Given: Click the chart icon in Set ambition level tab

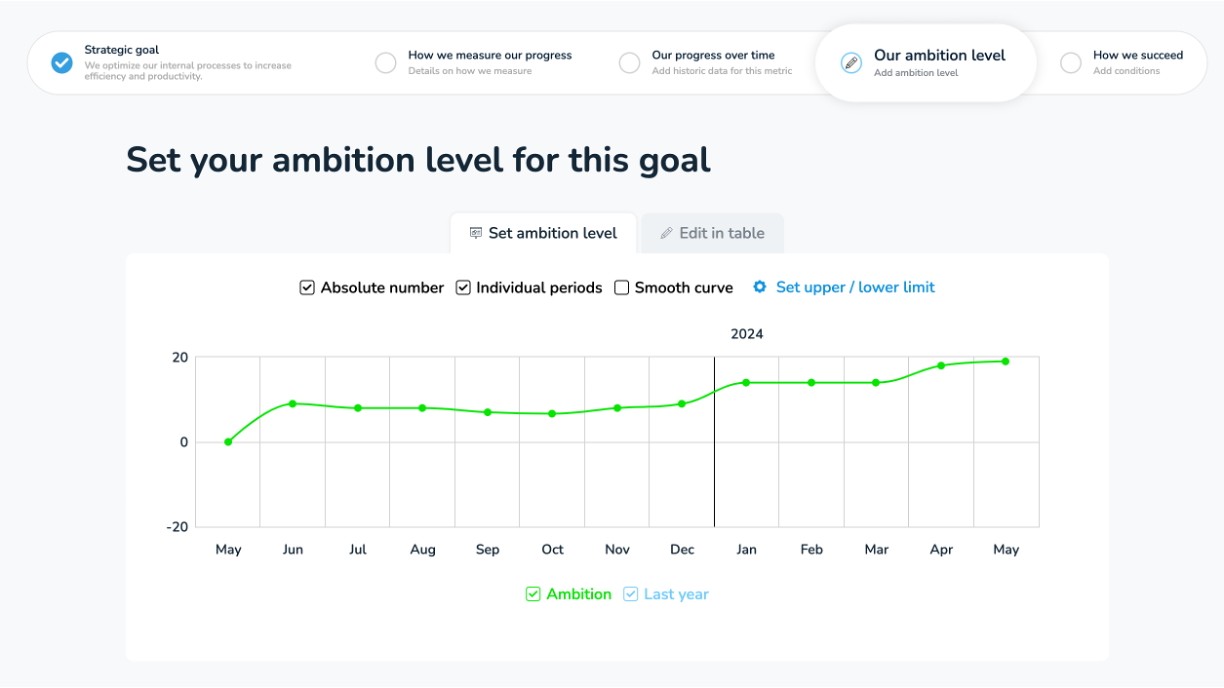Looking at the screenshot, I should (x=474, y=232).
